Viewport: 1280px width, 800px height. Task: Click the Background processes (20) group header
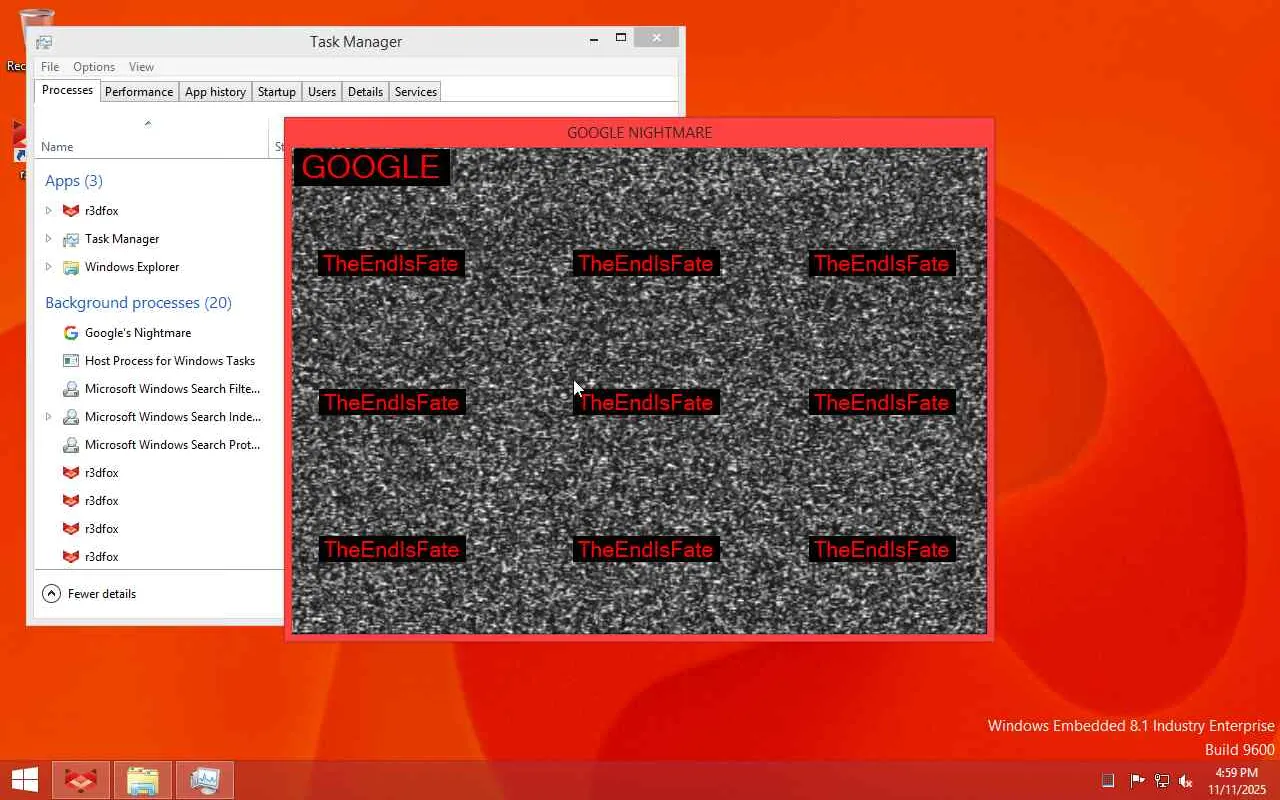coord(138,303)
